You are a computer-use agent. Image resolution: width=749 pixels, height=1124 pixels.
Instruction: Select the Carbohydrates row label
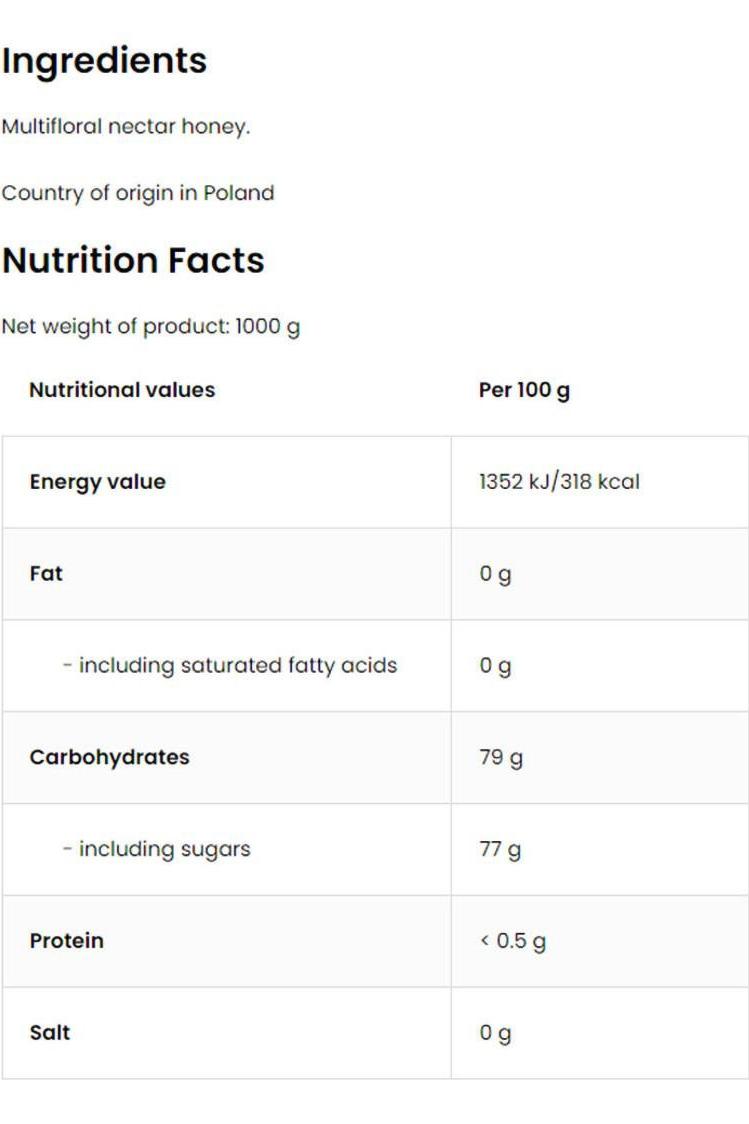coord(109,757)
